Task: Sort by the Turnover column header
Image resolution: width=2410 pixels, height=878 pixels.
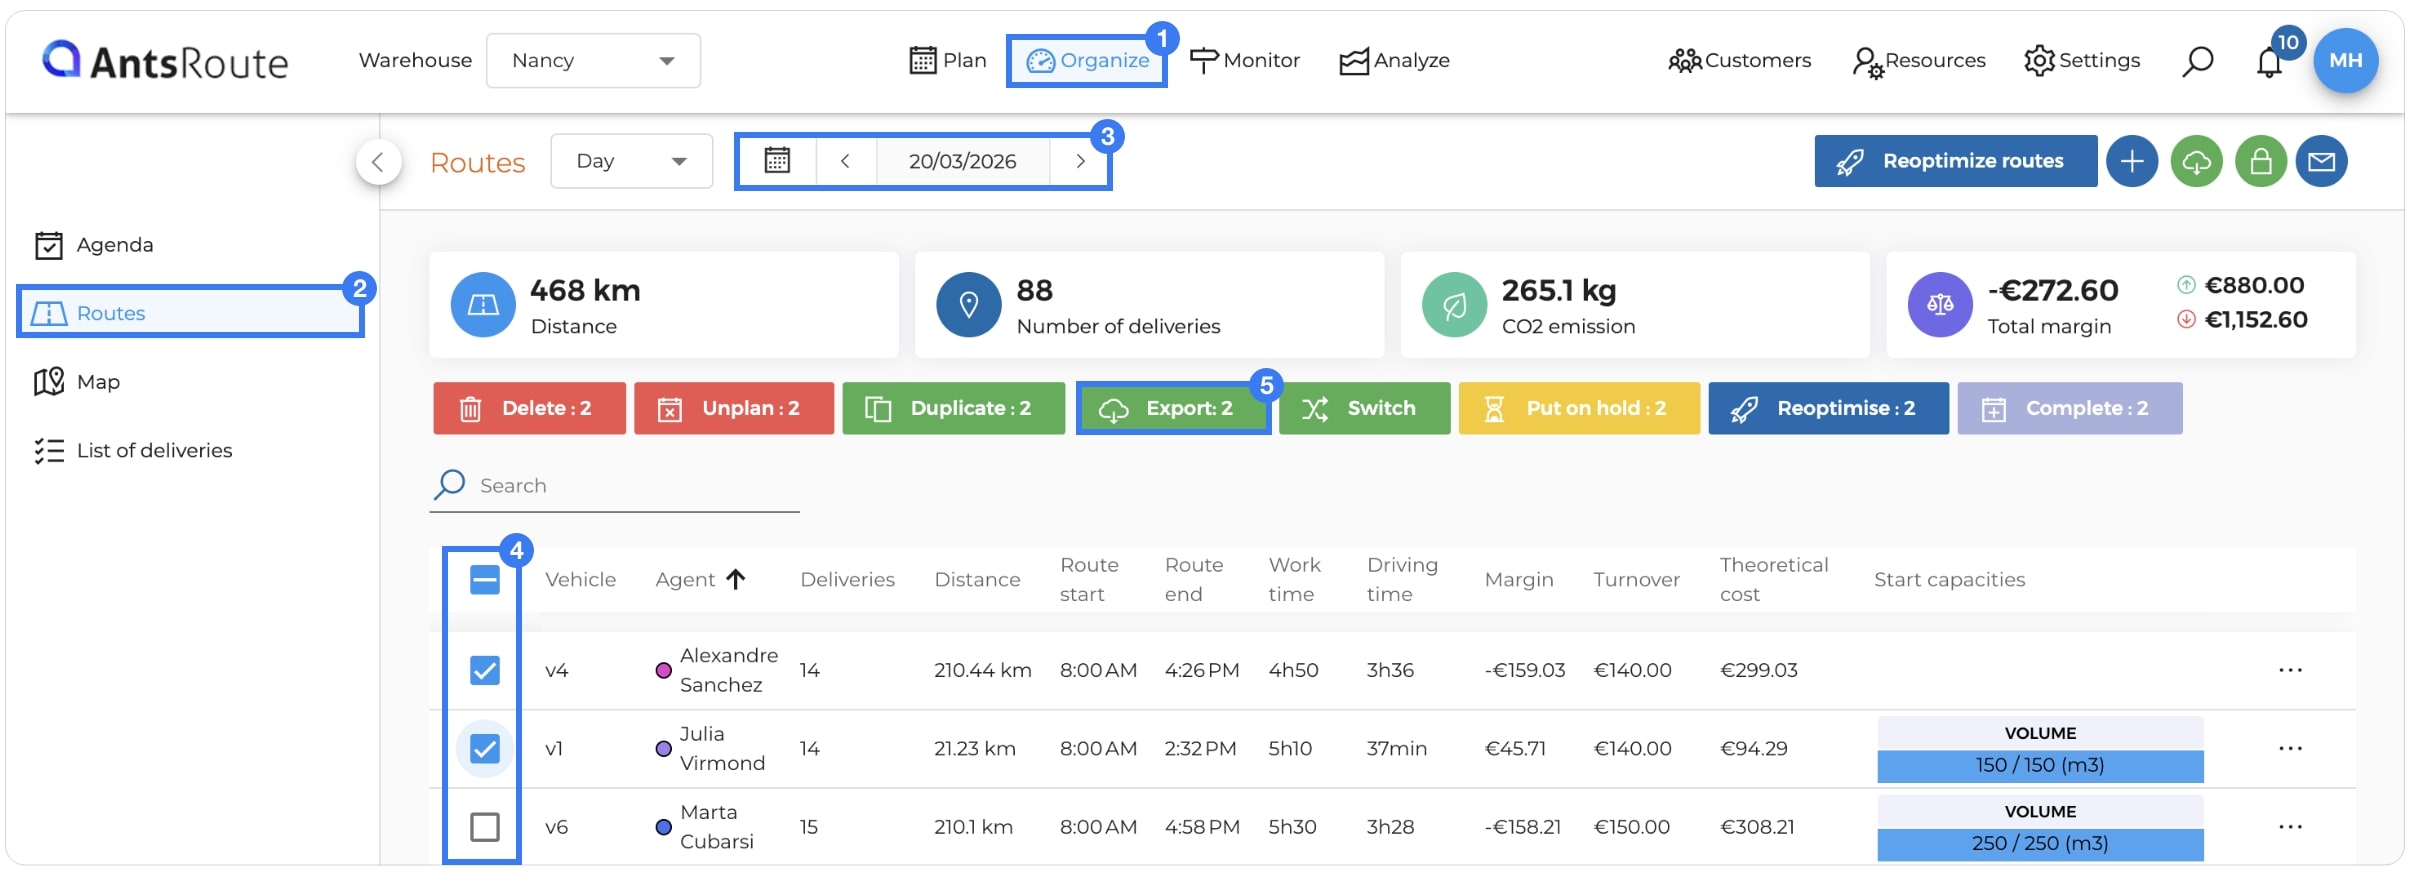Action: 1636,580
